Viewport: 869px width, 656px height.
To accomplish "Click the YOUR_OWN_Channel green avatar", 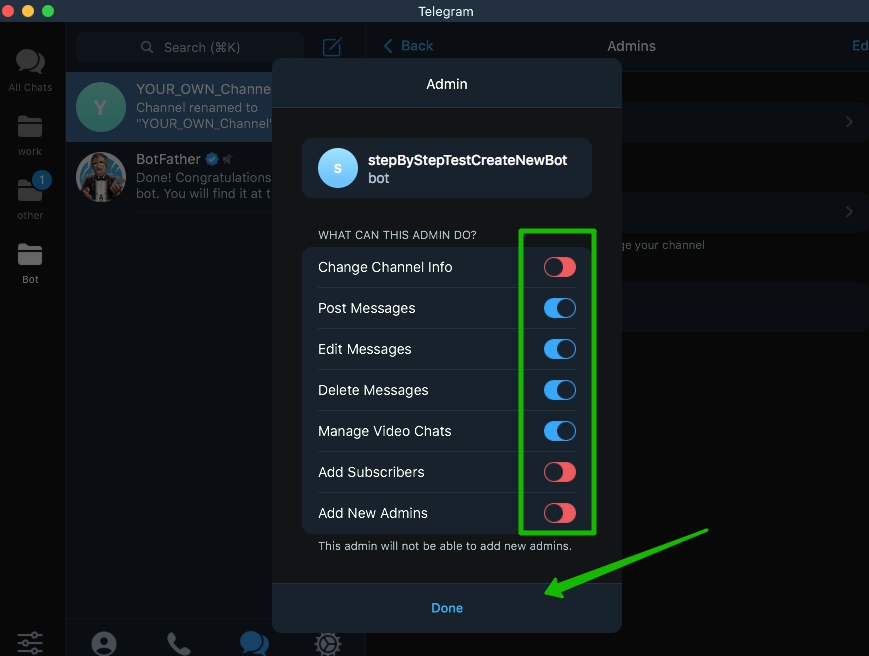I will click(x=100, y=107).
